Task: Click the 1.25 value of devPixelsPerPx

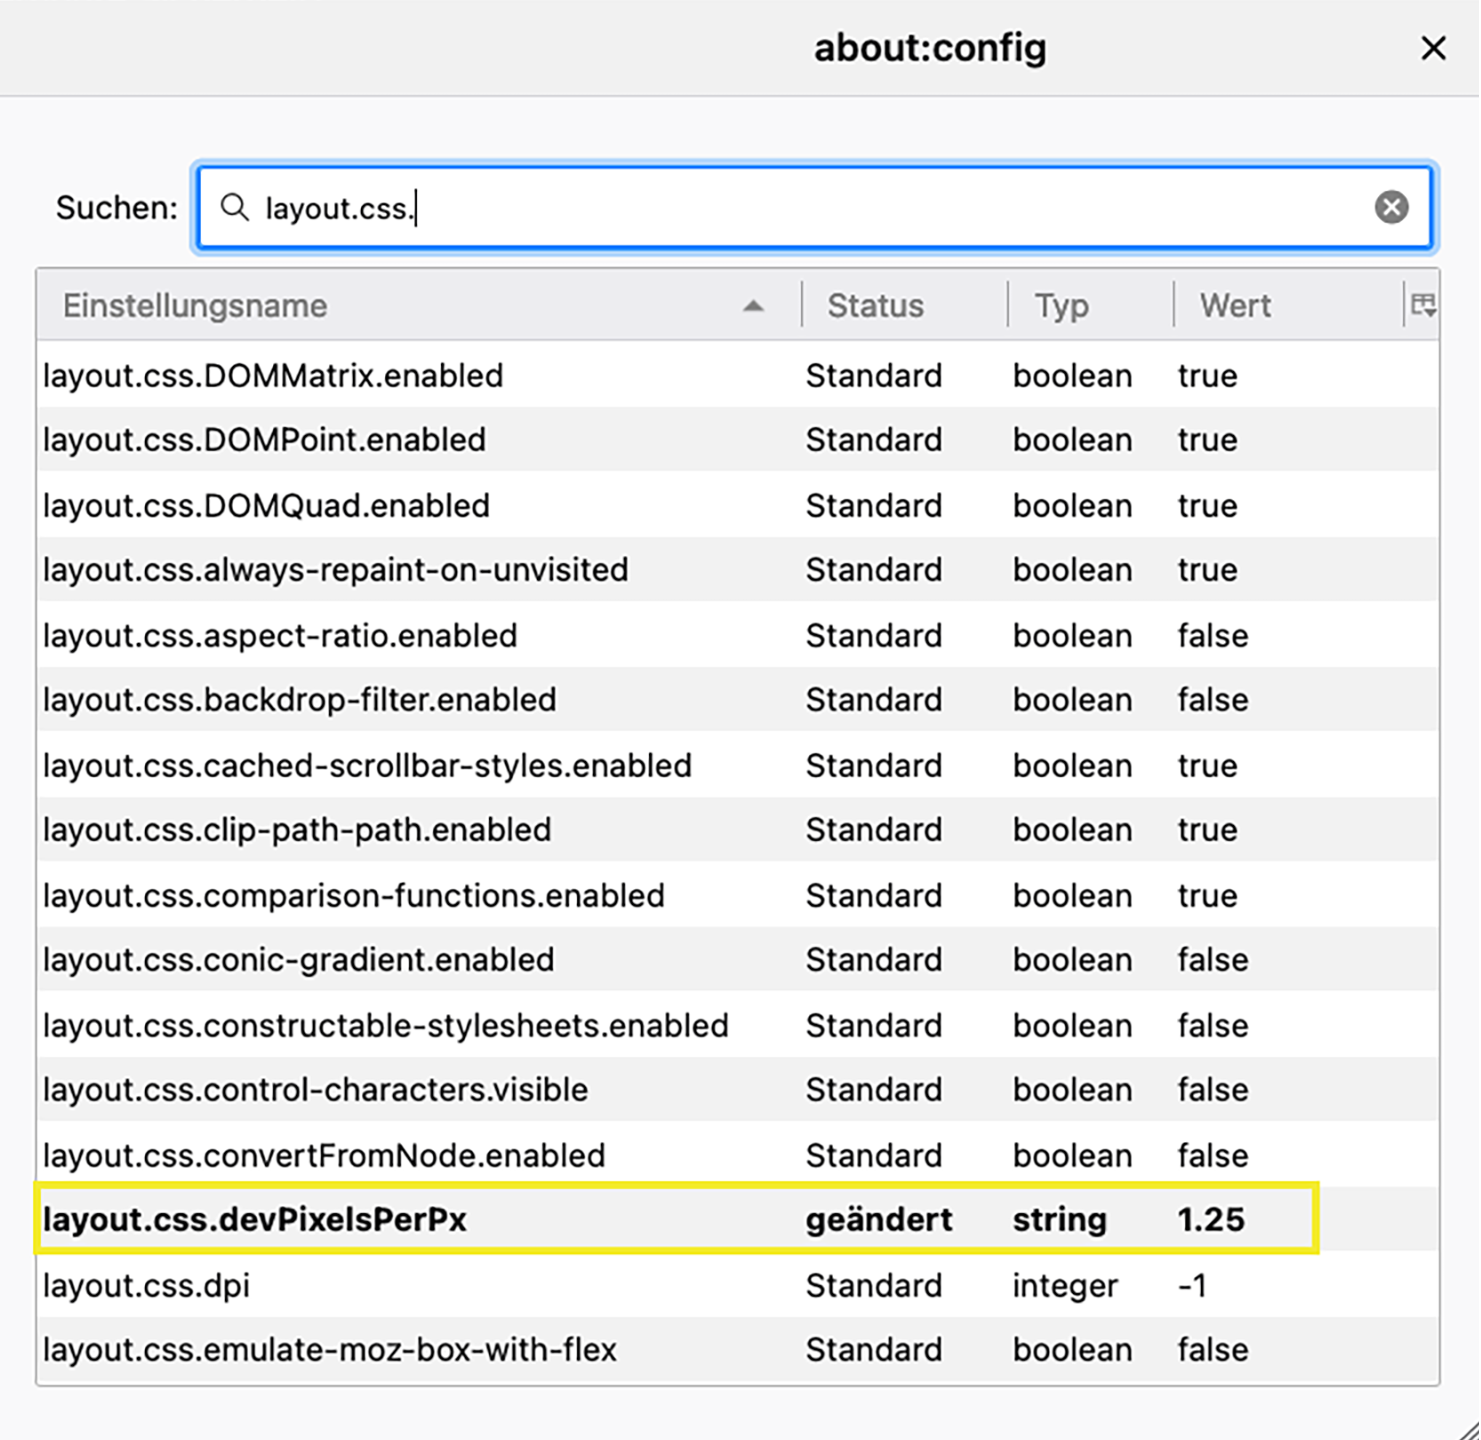Action: (x=1210, y=1220)
